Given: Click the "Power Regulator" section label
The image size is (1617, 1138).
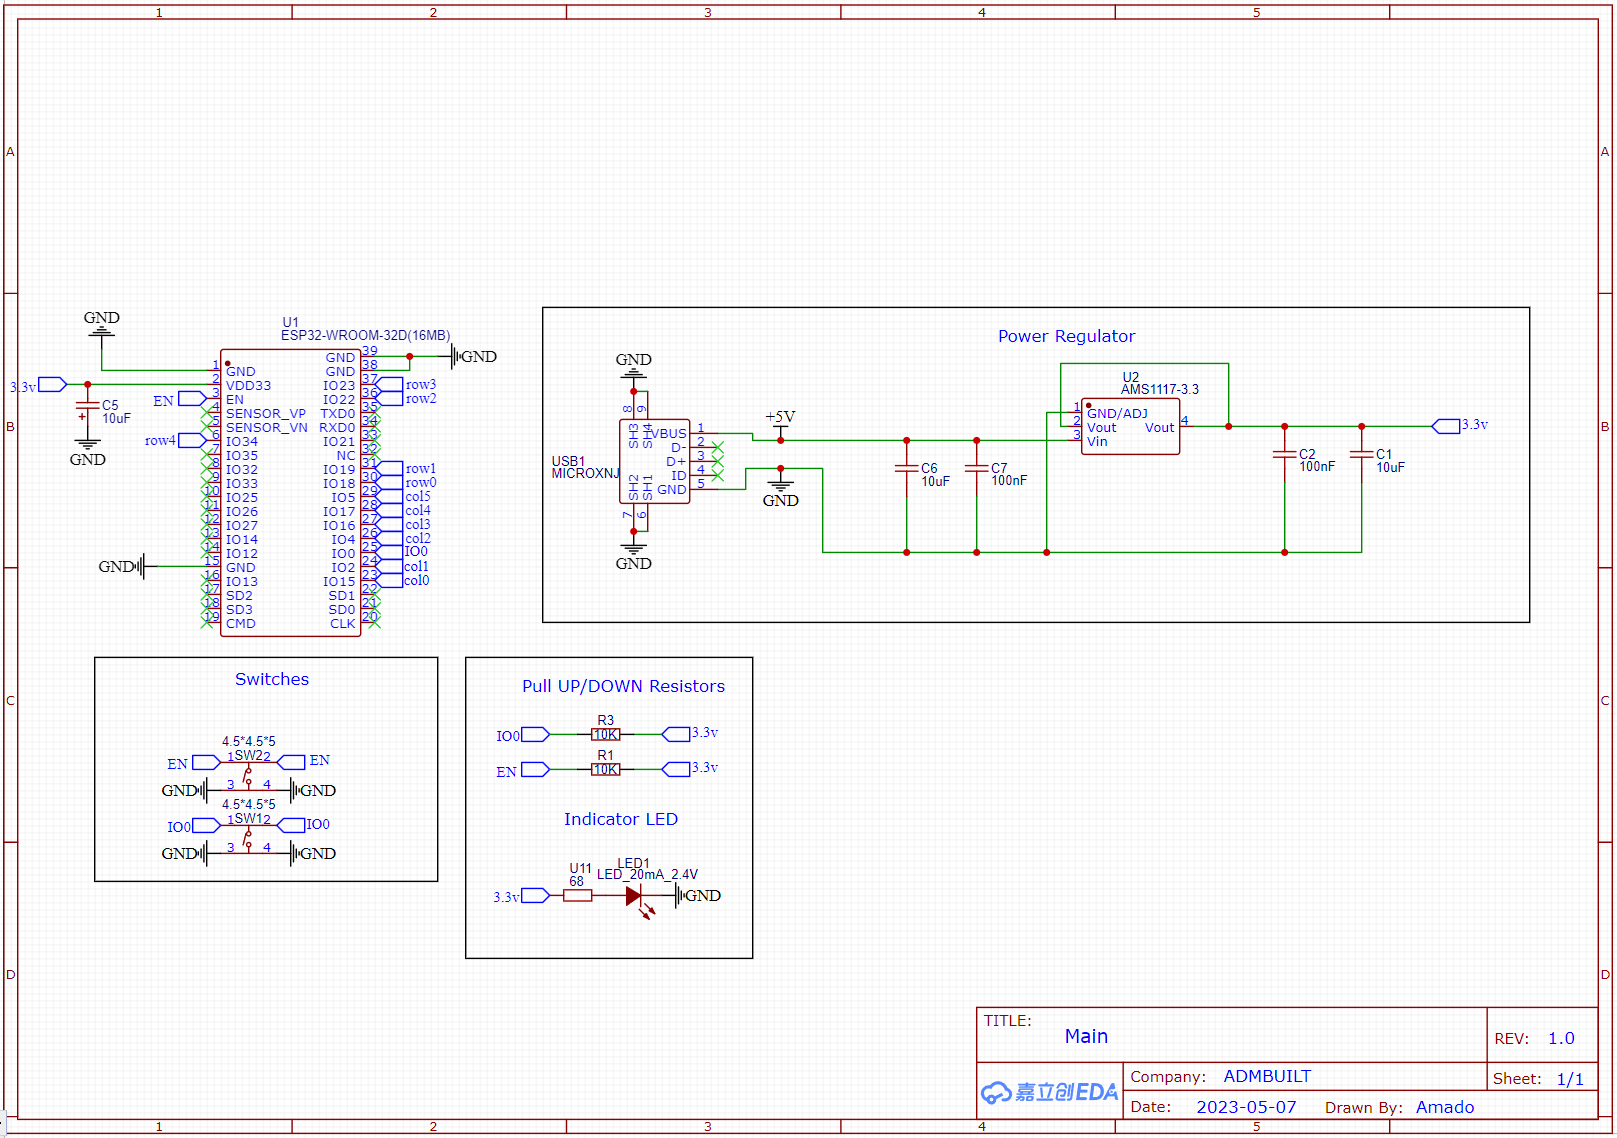Looking at the screenshot, I should (x=1066, y=337).
